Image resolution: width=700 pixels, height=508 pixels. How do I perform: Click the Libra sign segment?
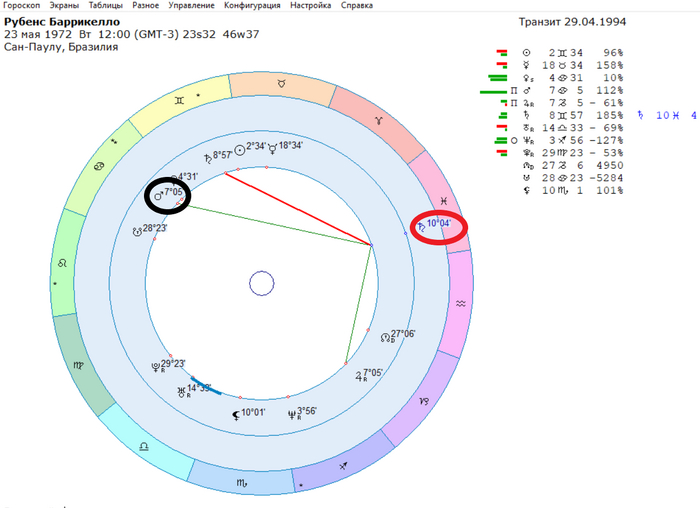coord(144,446)
